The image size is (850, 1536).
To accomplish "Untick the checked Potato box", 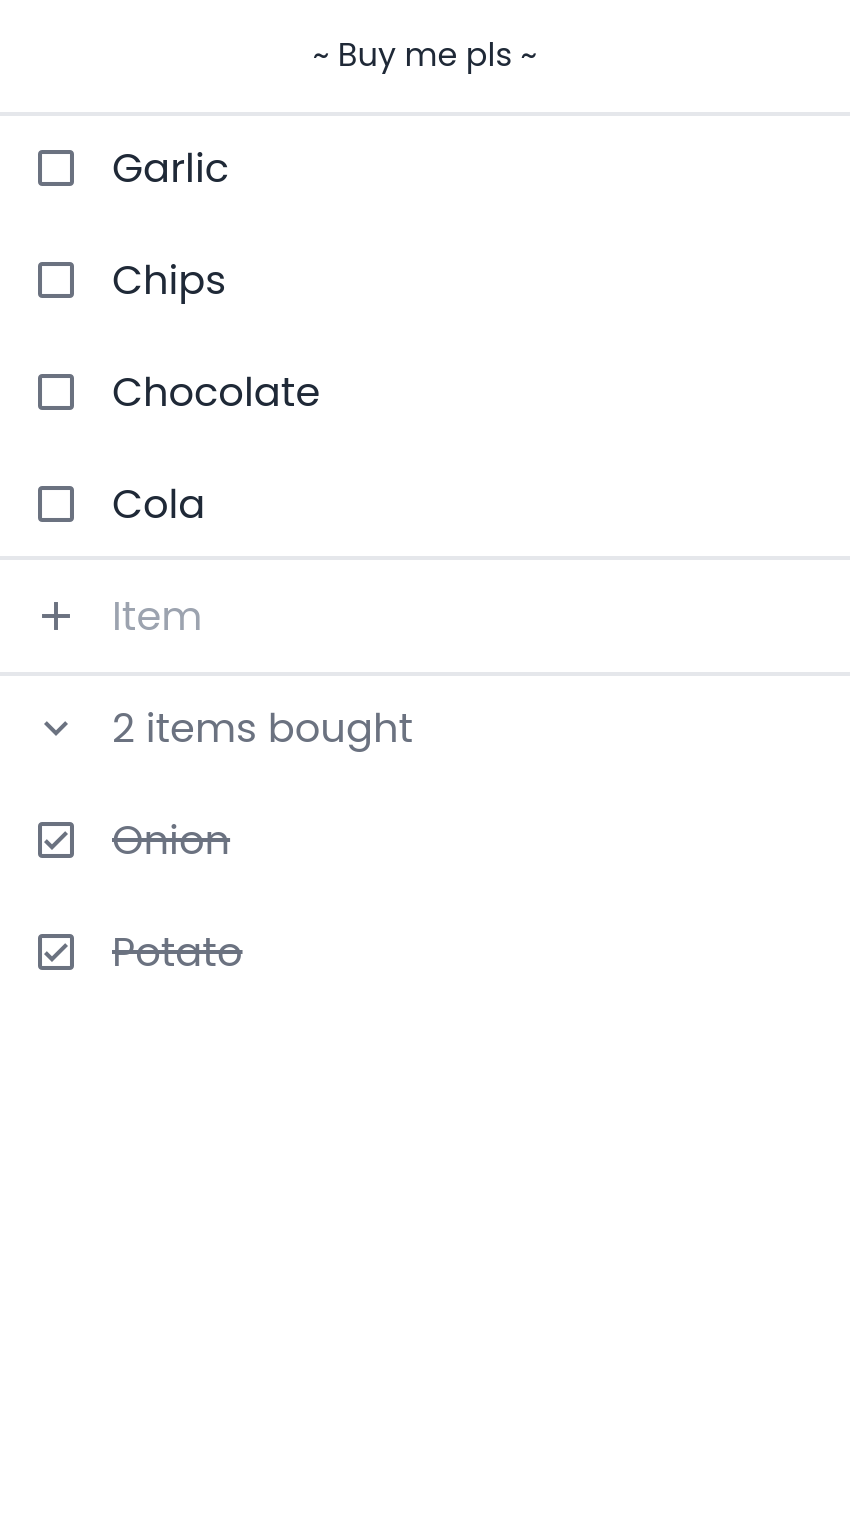I will tap(56, 952).
